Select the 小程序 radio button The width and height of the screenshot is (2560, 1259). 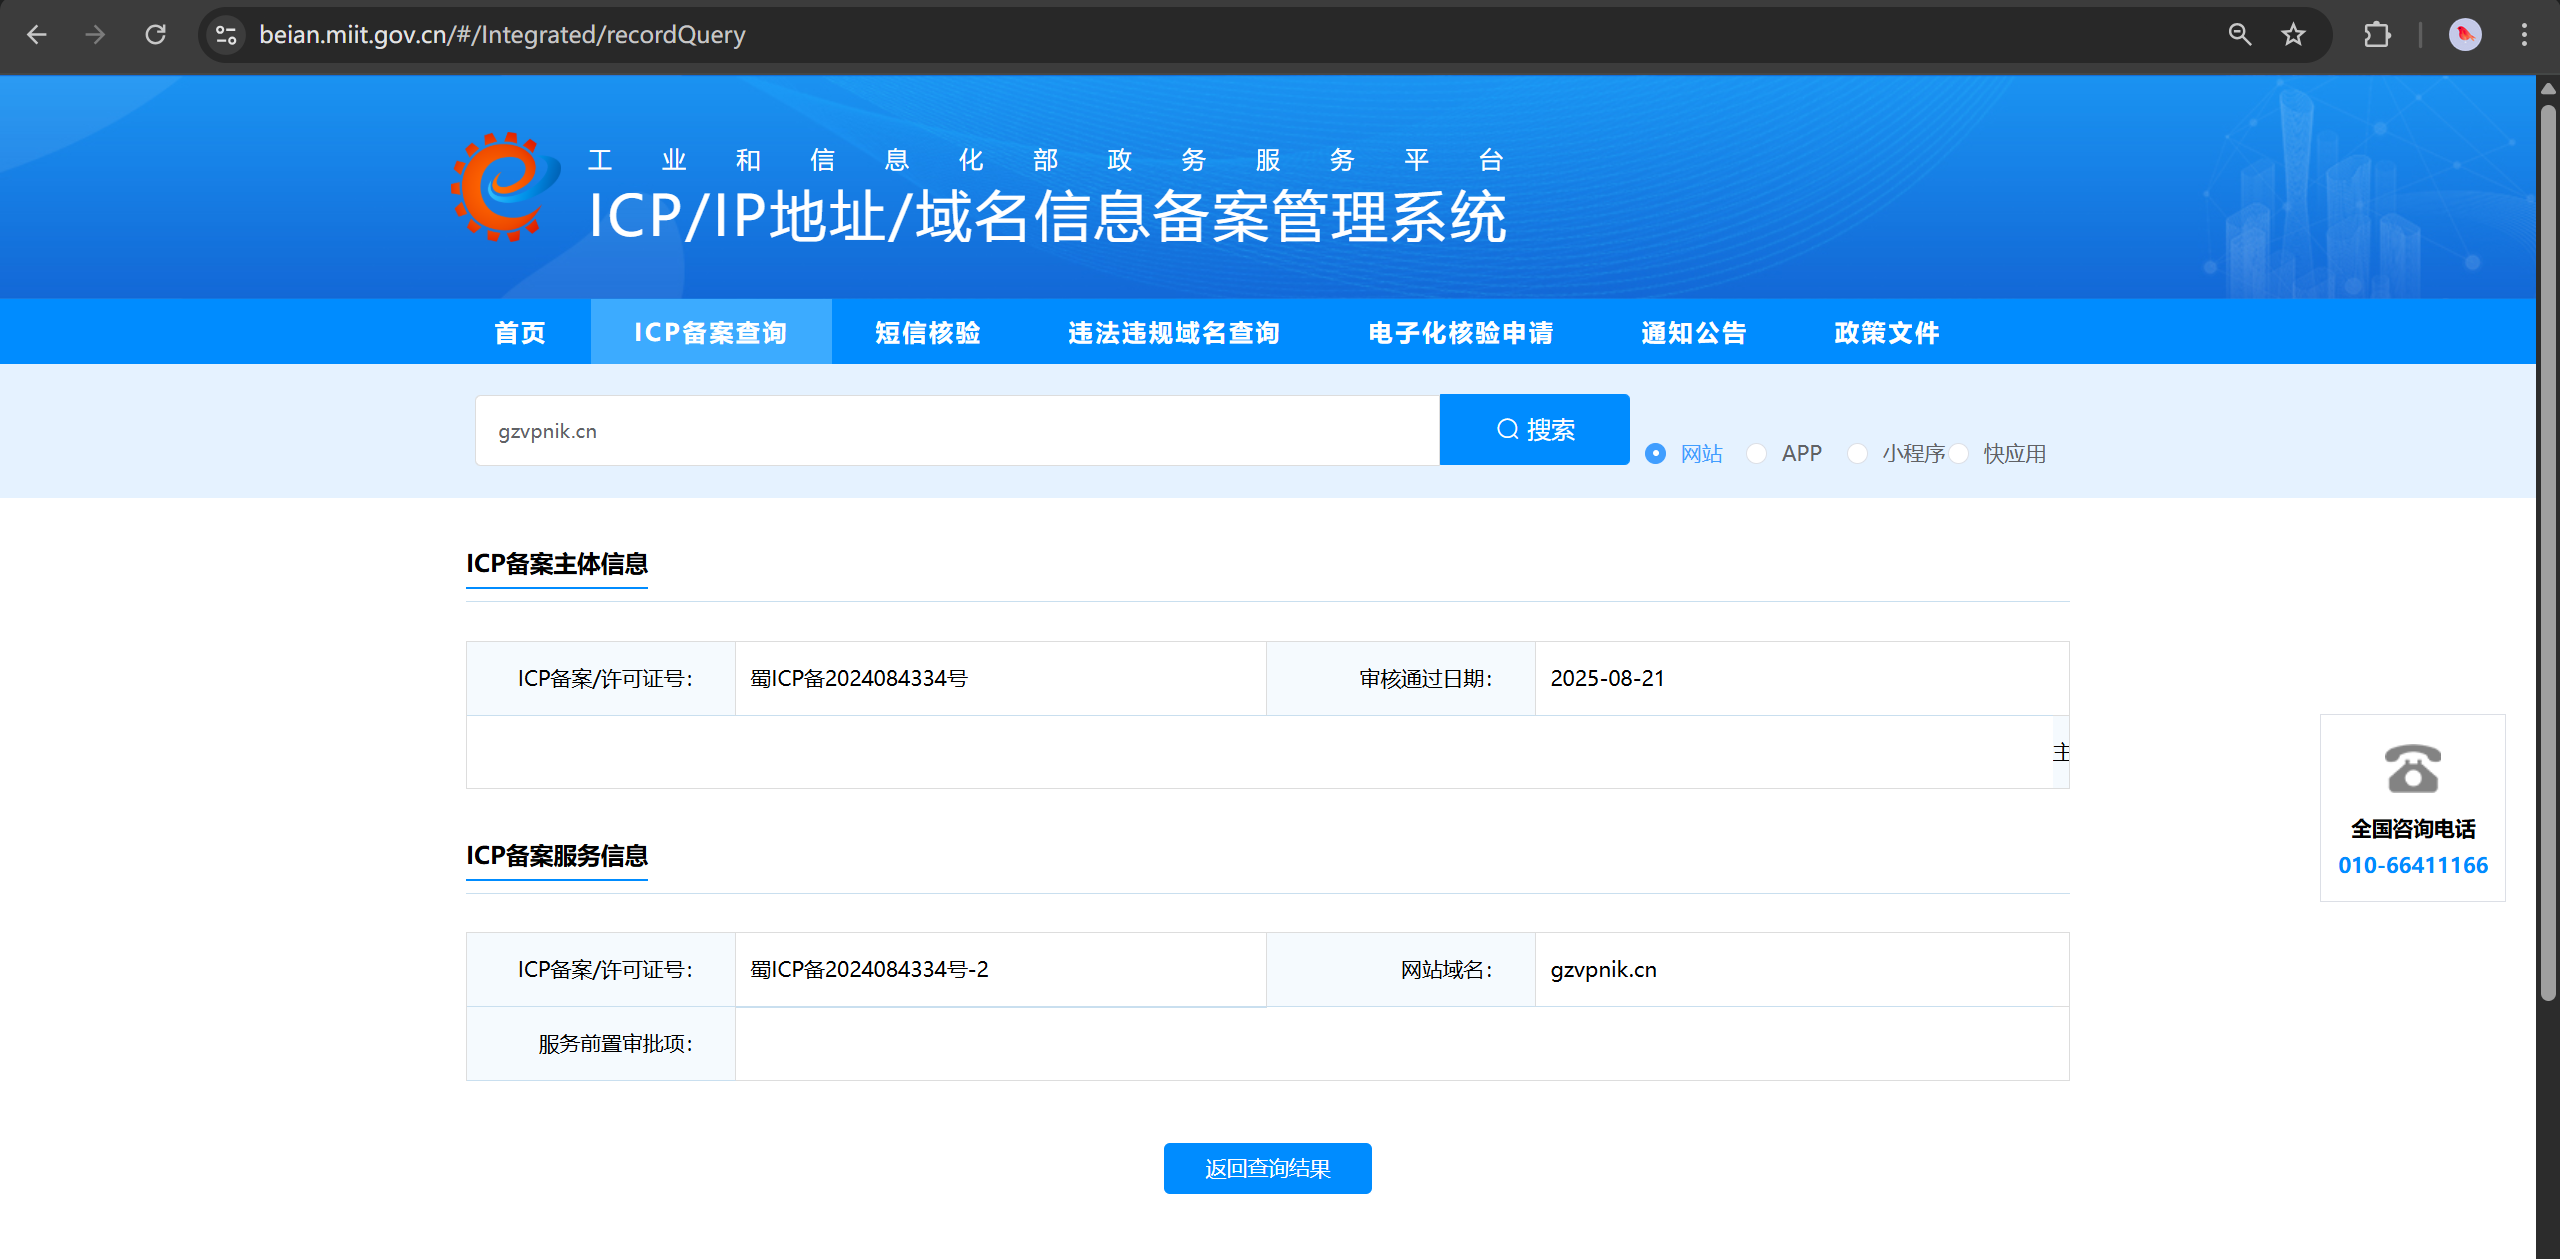1857,454
